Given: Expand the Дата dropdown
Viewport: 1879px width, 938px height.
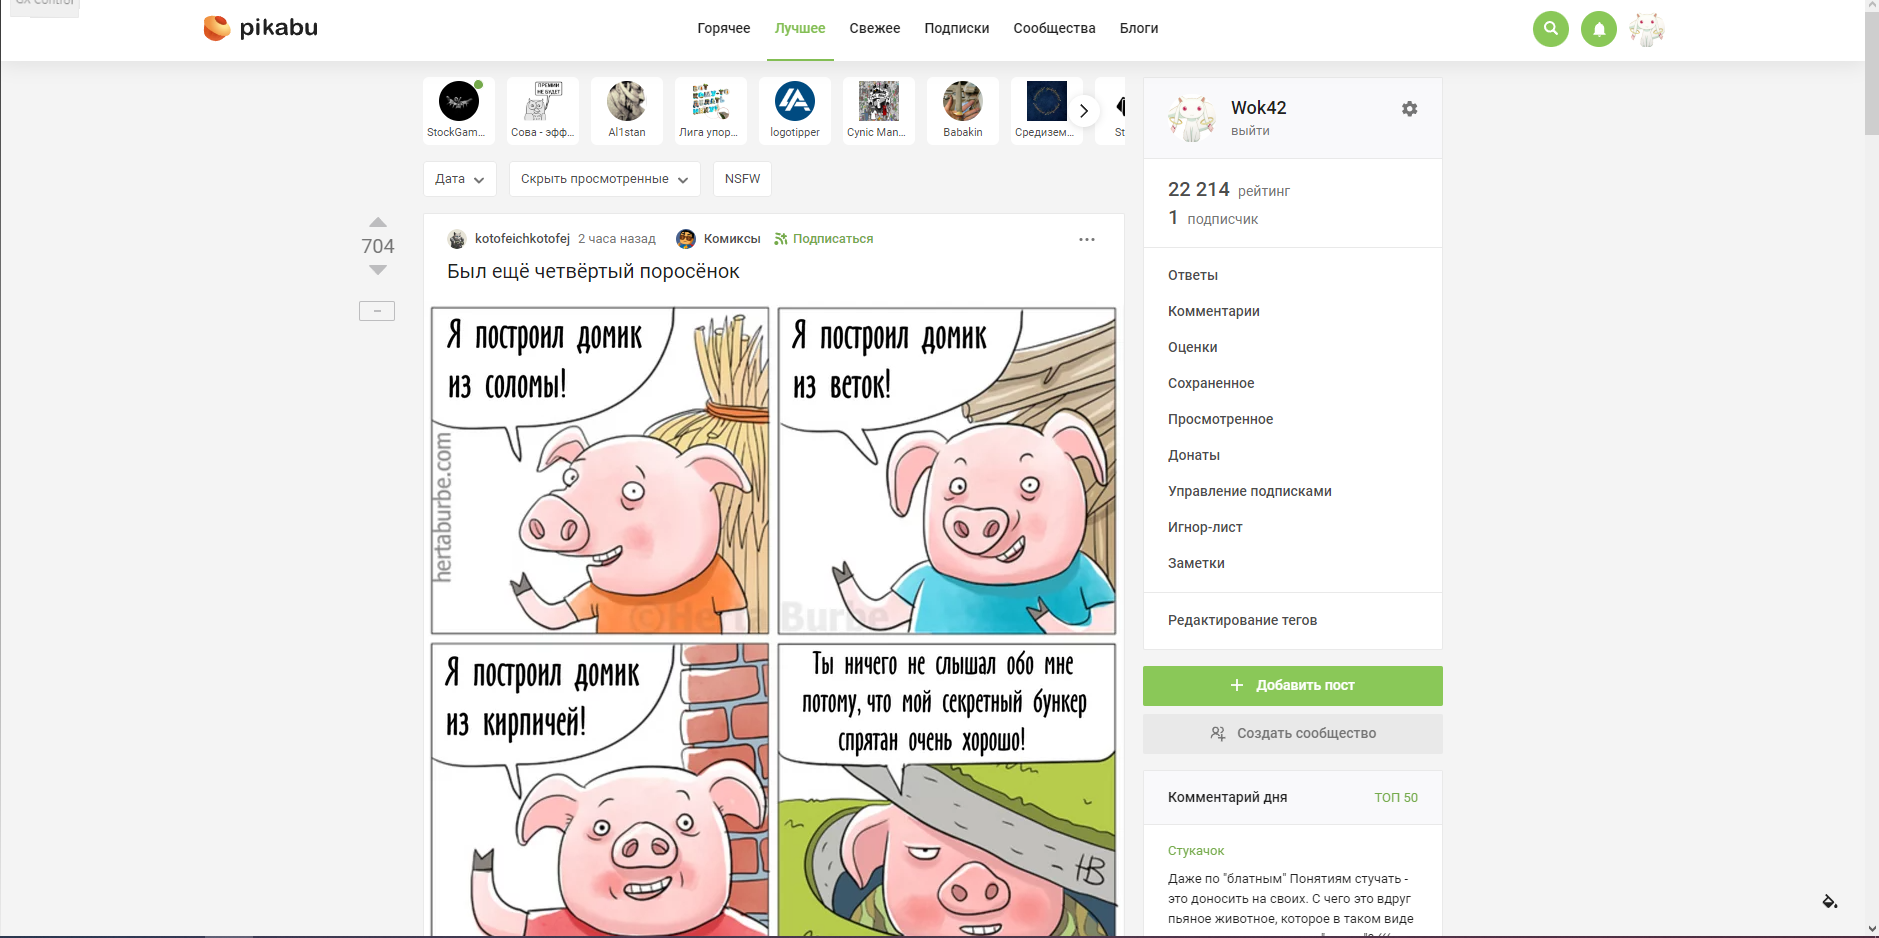Looking at the screenshot, I should point(459,179).
